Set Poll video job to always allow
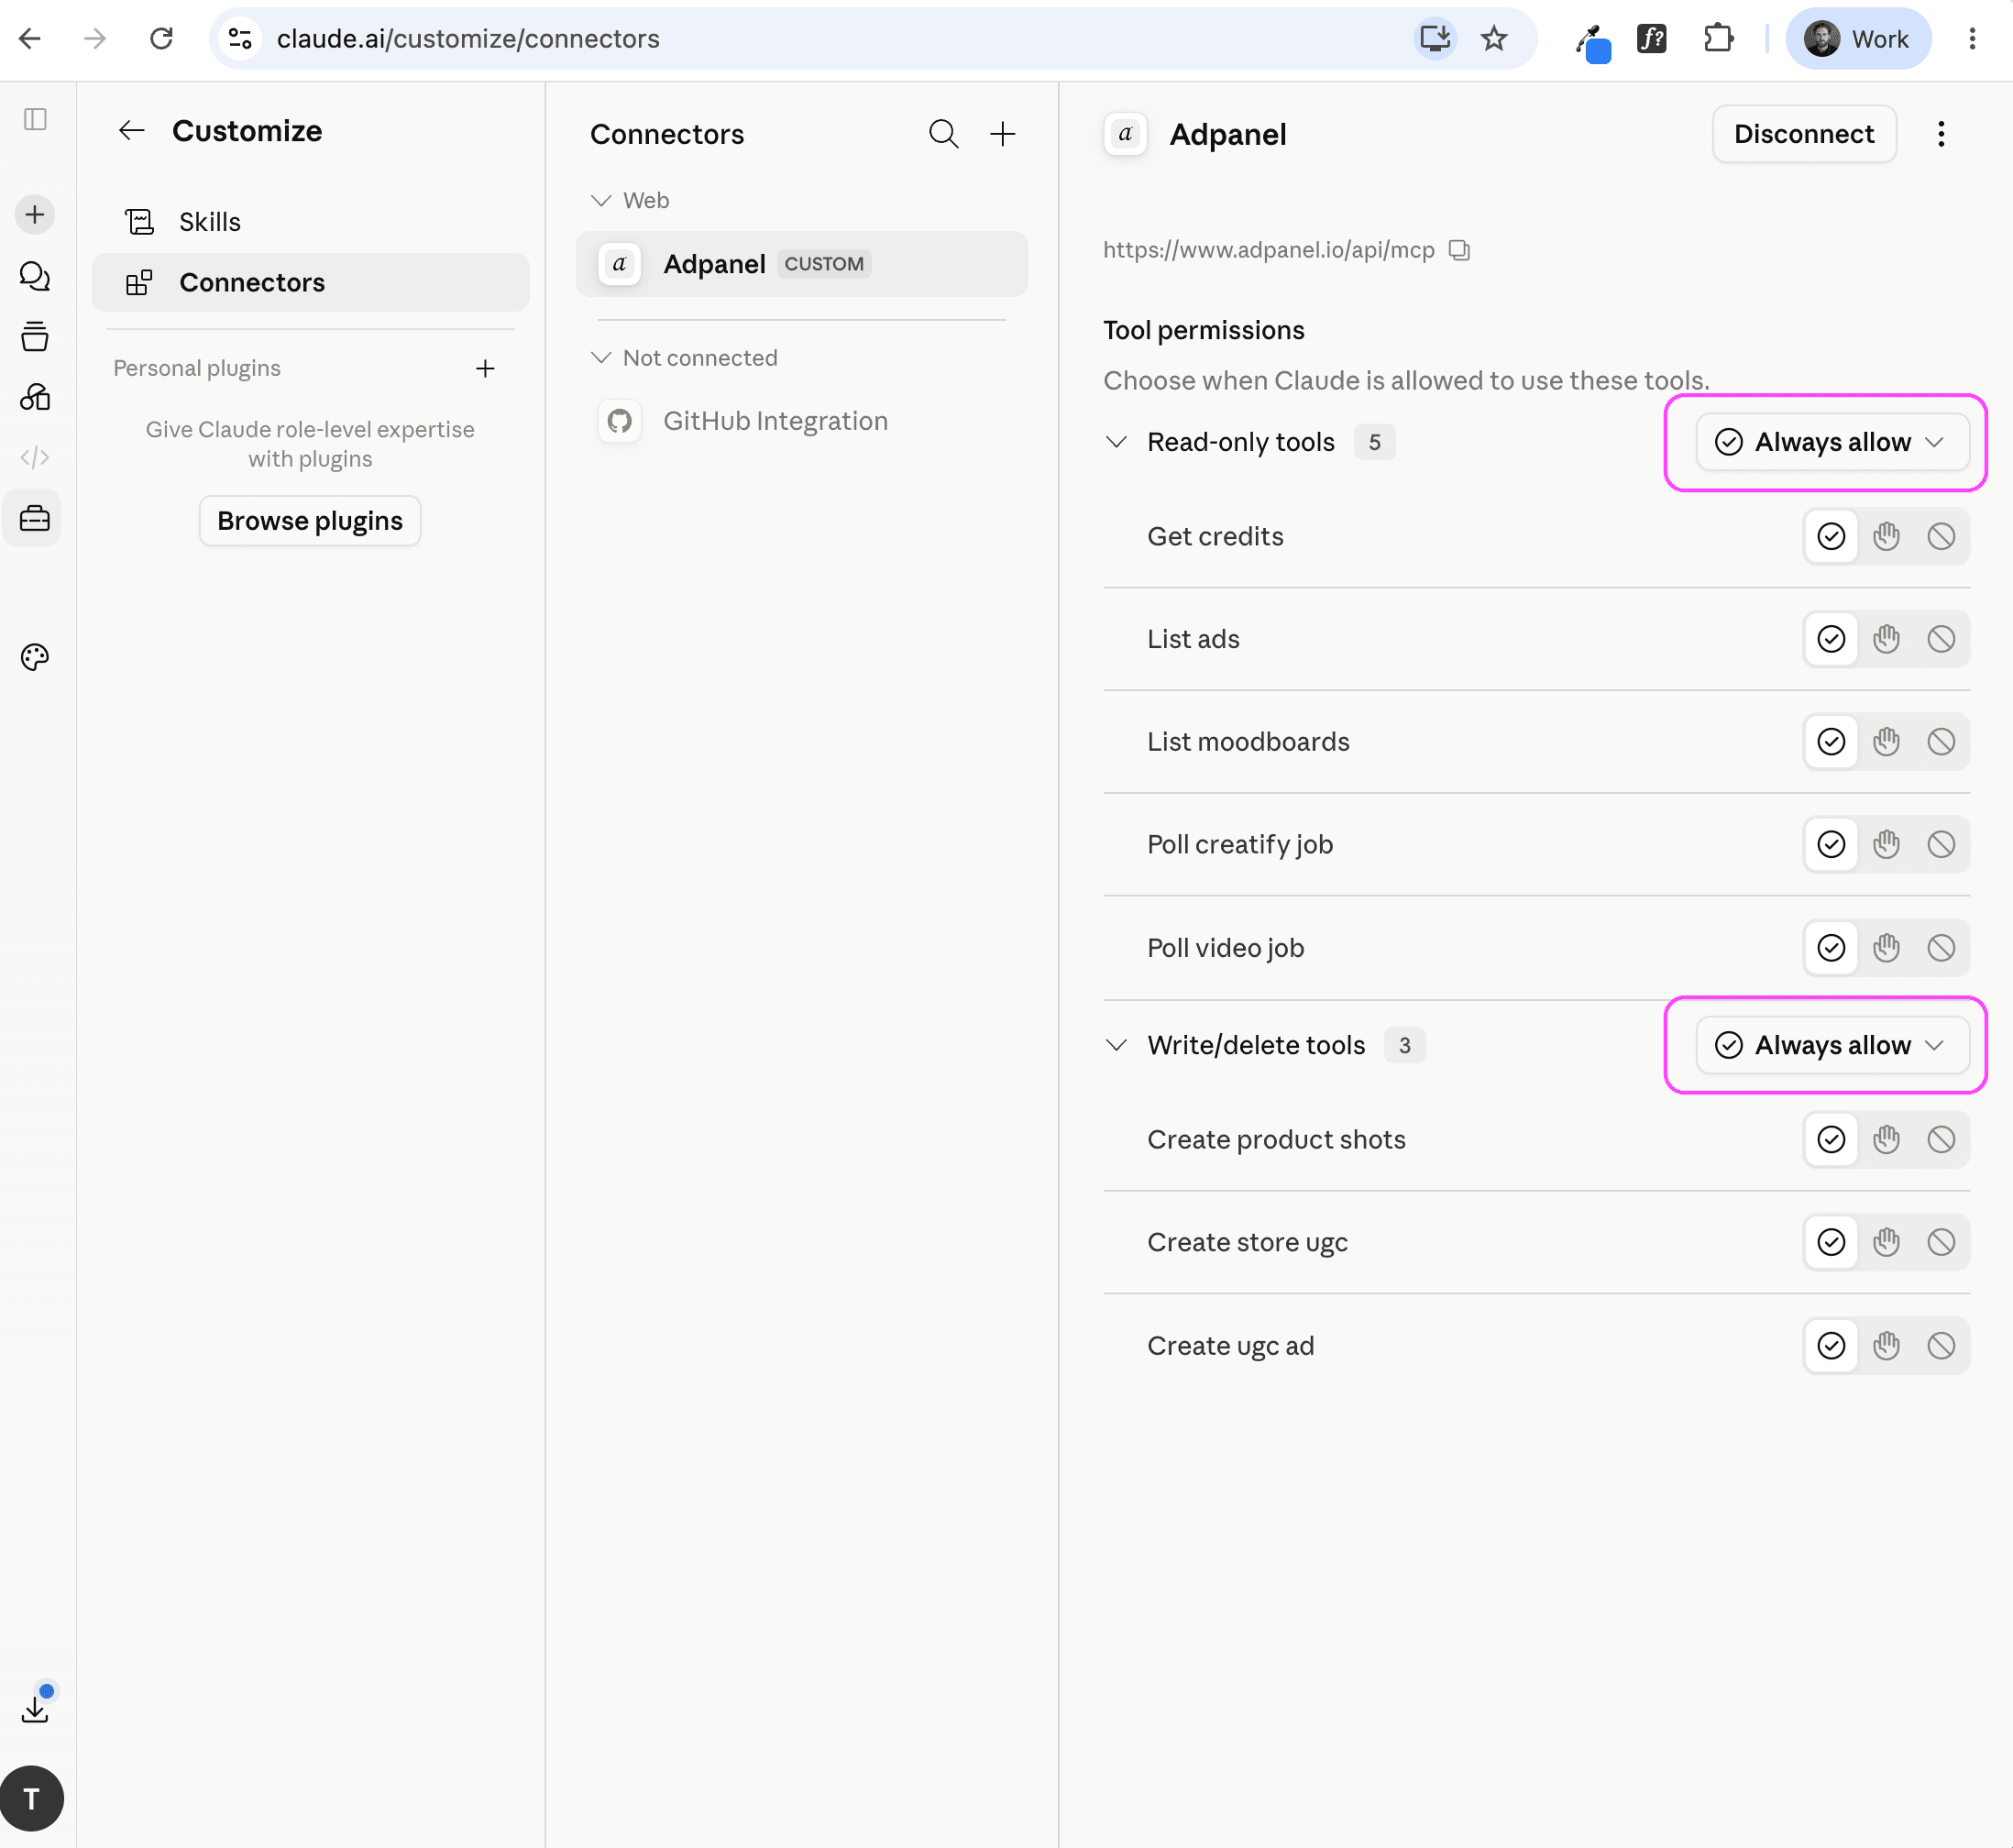2013x1848 pixels. (1831, 948)
